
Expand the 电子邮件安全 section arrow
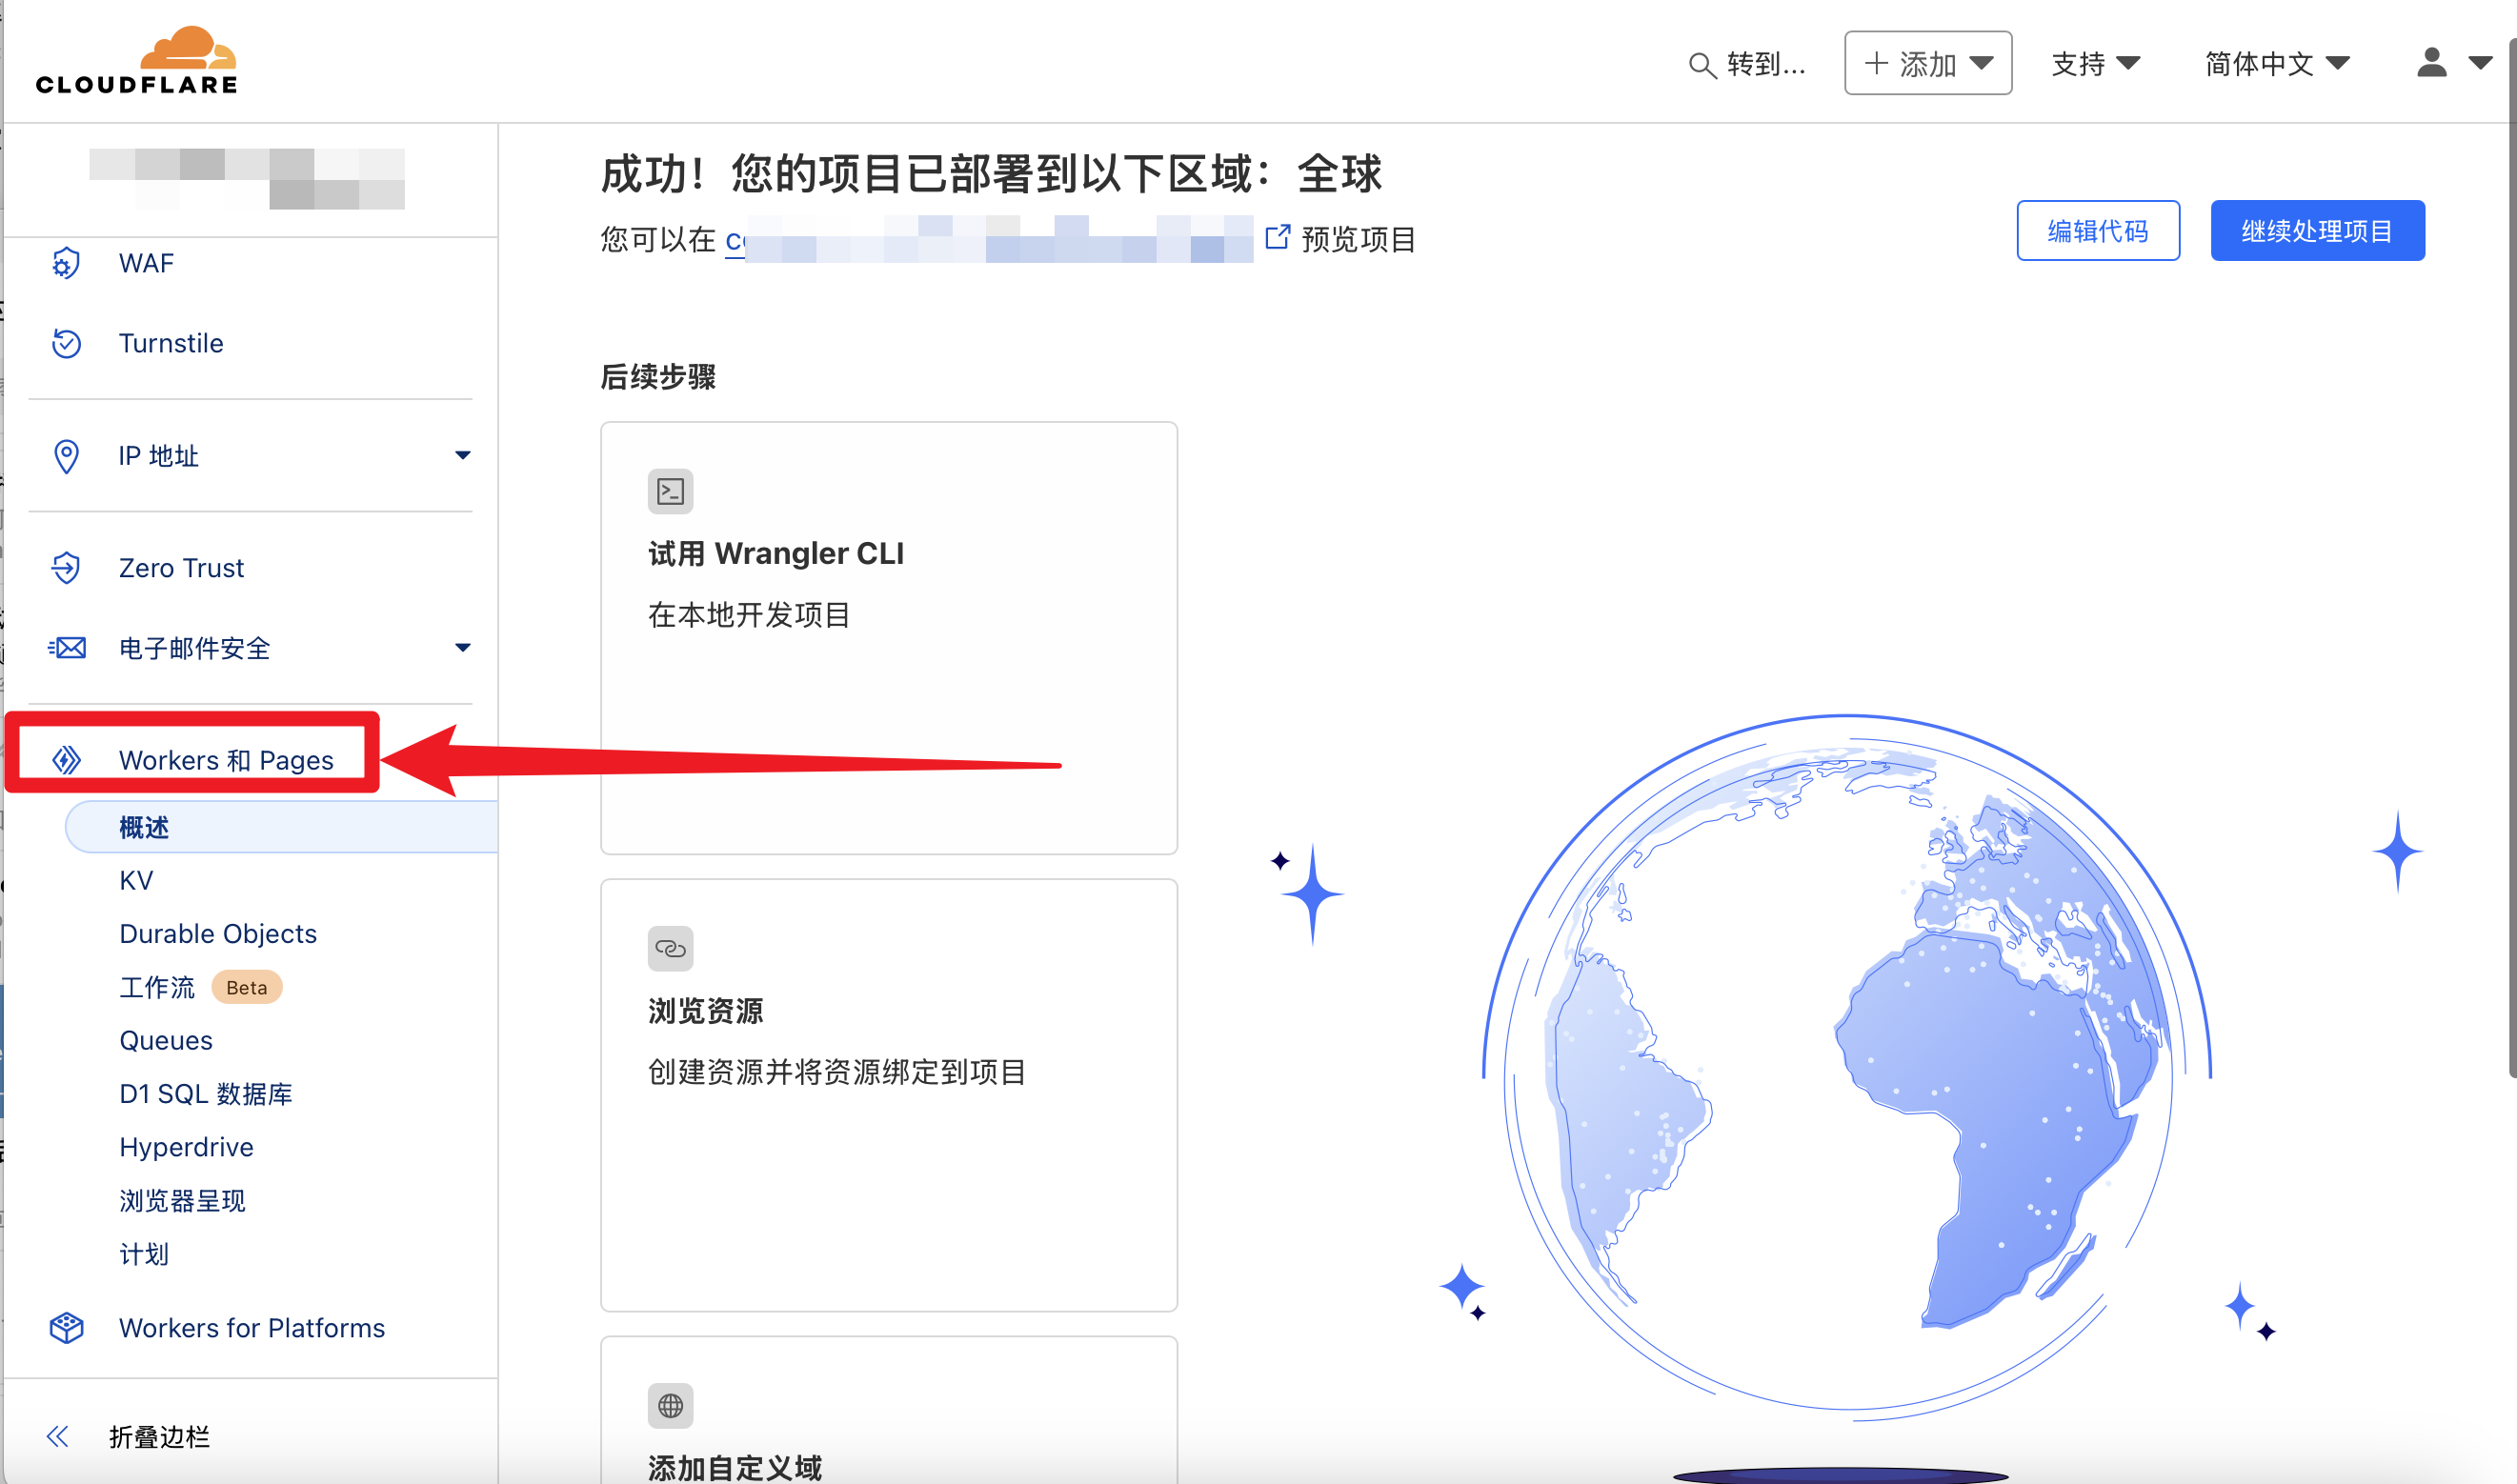[x=462, y=647]
